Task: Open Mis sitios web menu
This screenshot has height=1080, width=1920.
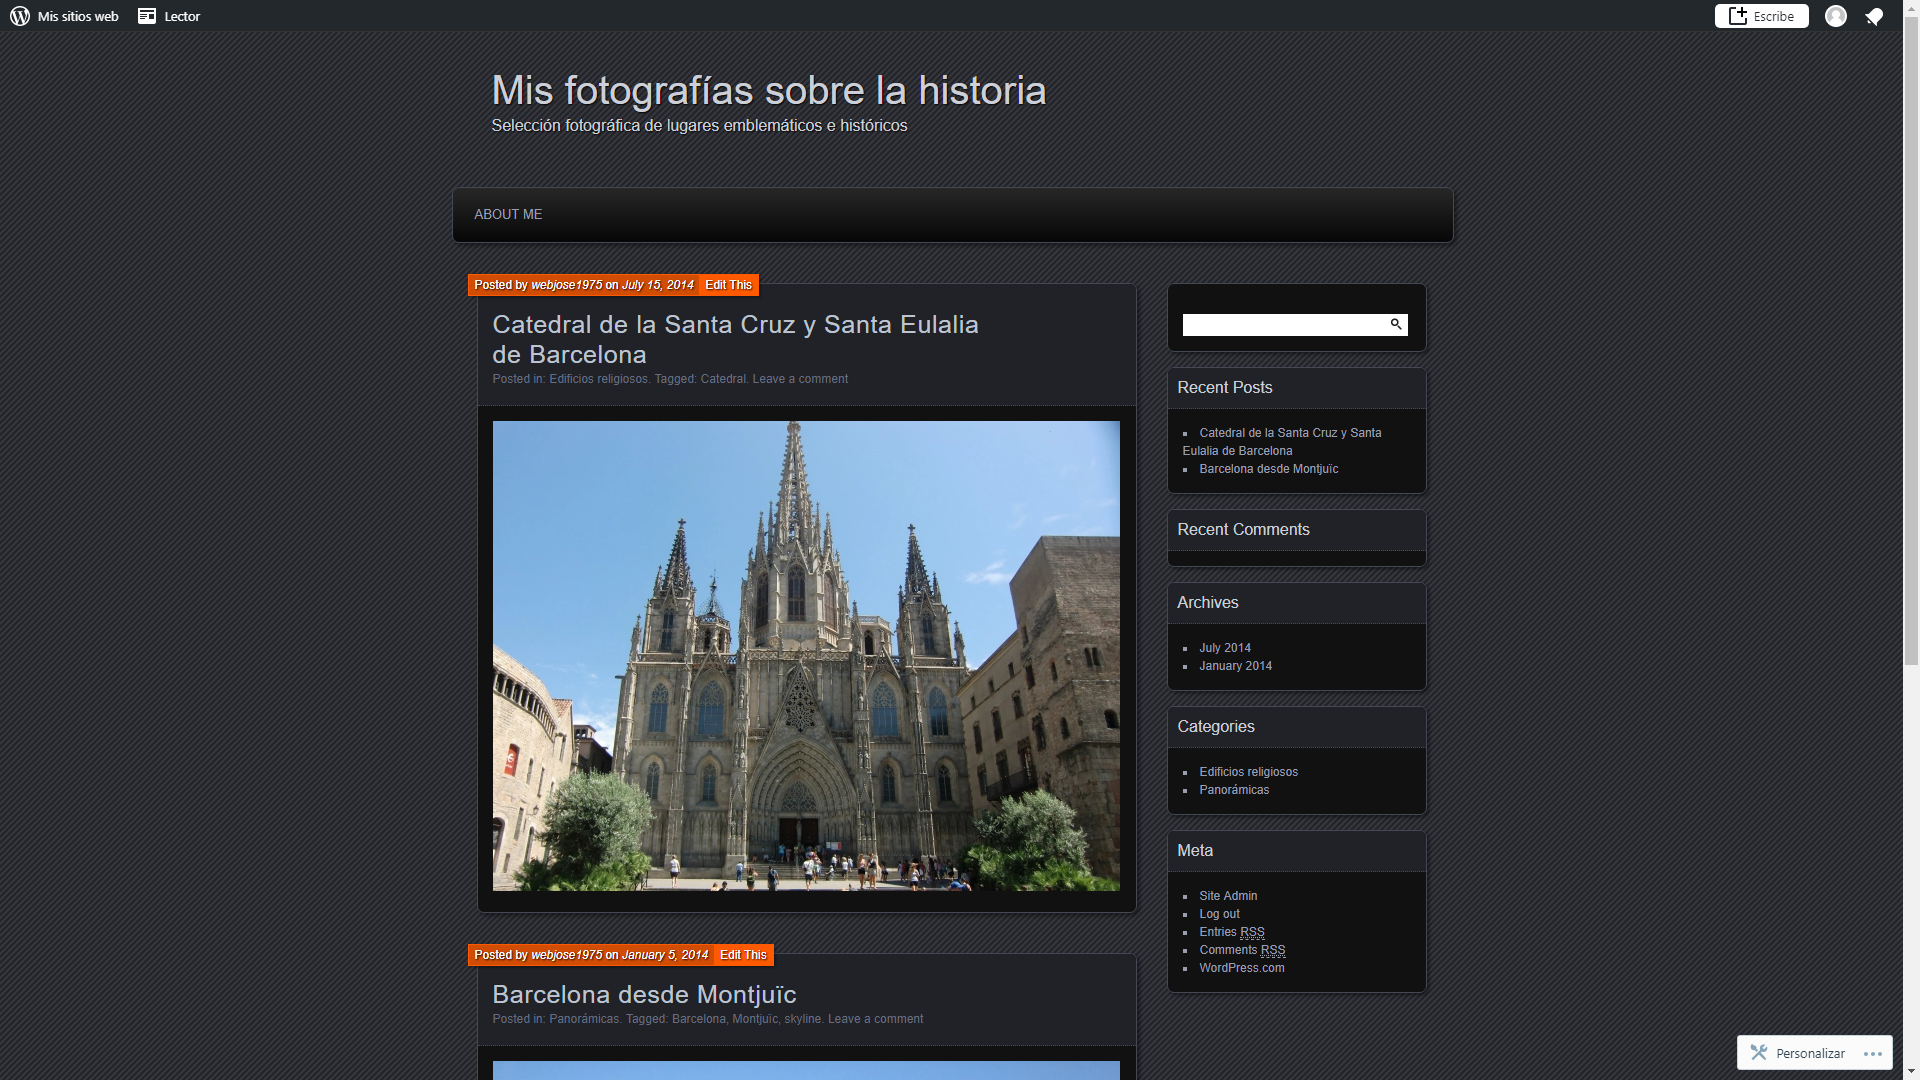Action: click(78, 16)
